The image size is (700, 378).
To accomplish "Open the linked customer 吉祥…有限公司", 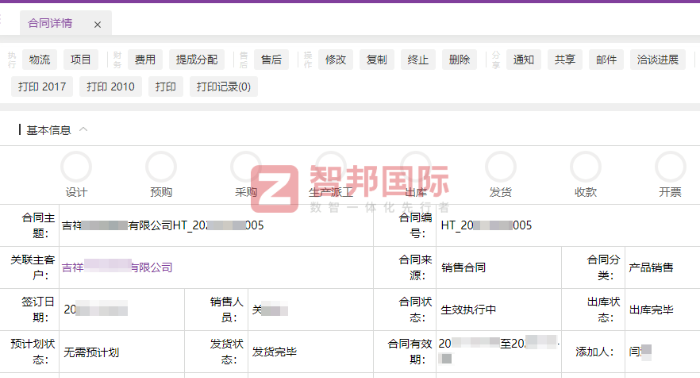I will [x=117, y=267].
